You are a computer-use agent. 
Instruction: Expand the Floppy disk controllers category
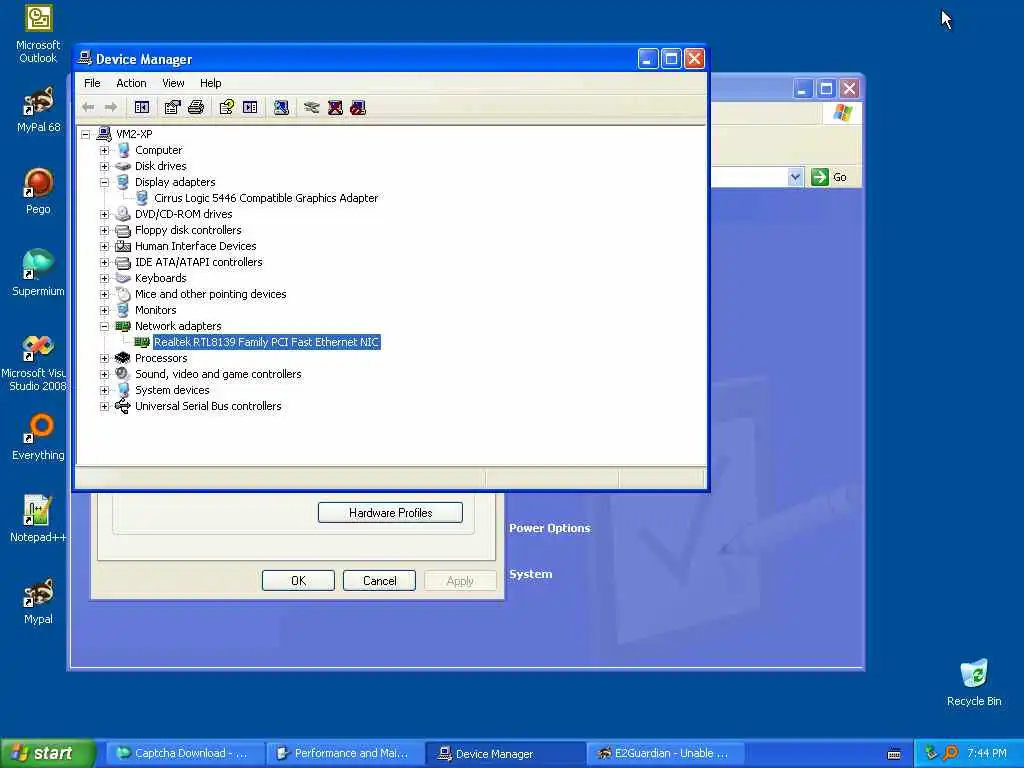tap(104, 231)
